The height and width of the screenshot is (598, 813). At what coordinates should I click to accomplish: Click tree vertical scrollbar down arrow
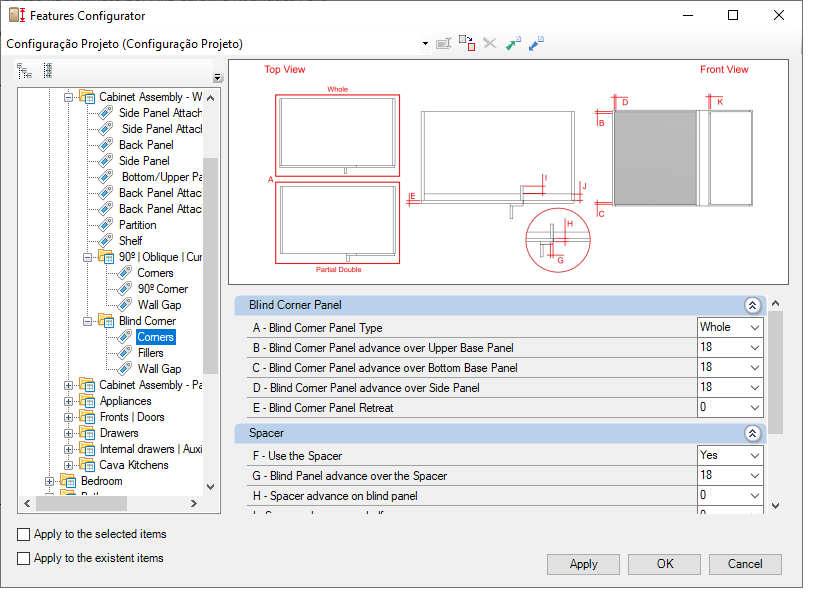pos(211,486)
